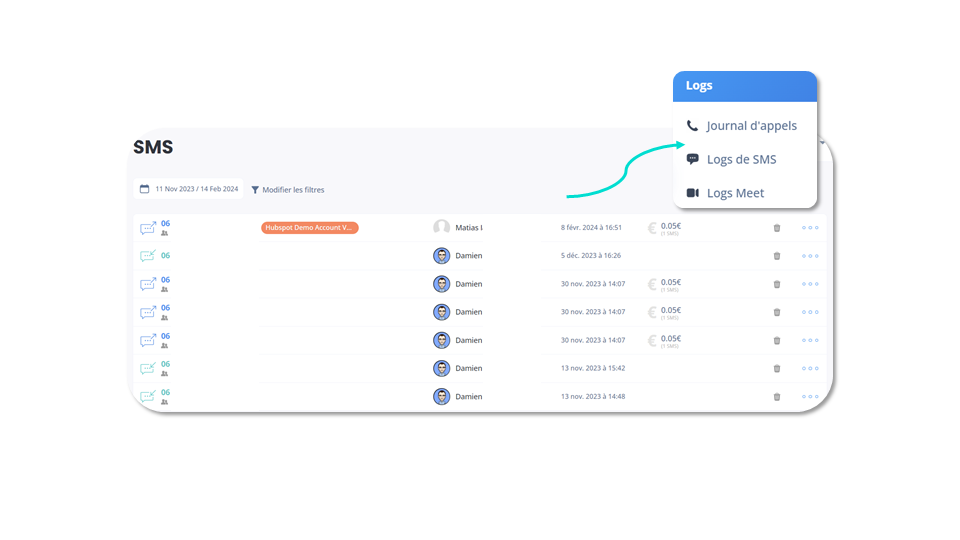Click outgoing SMS icon on Matias row

(x=148, y=228)
